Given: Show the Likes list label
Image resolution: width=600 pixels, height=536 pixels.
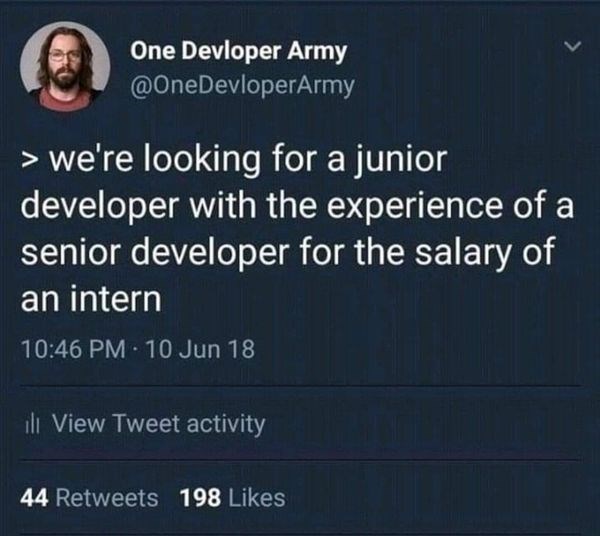Looking at the screenshot, I should click(x=257, y=497).
